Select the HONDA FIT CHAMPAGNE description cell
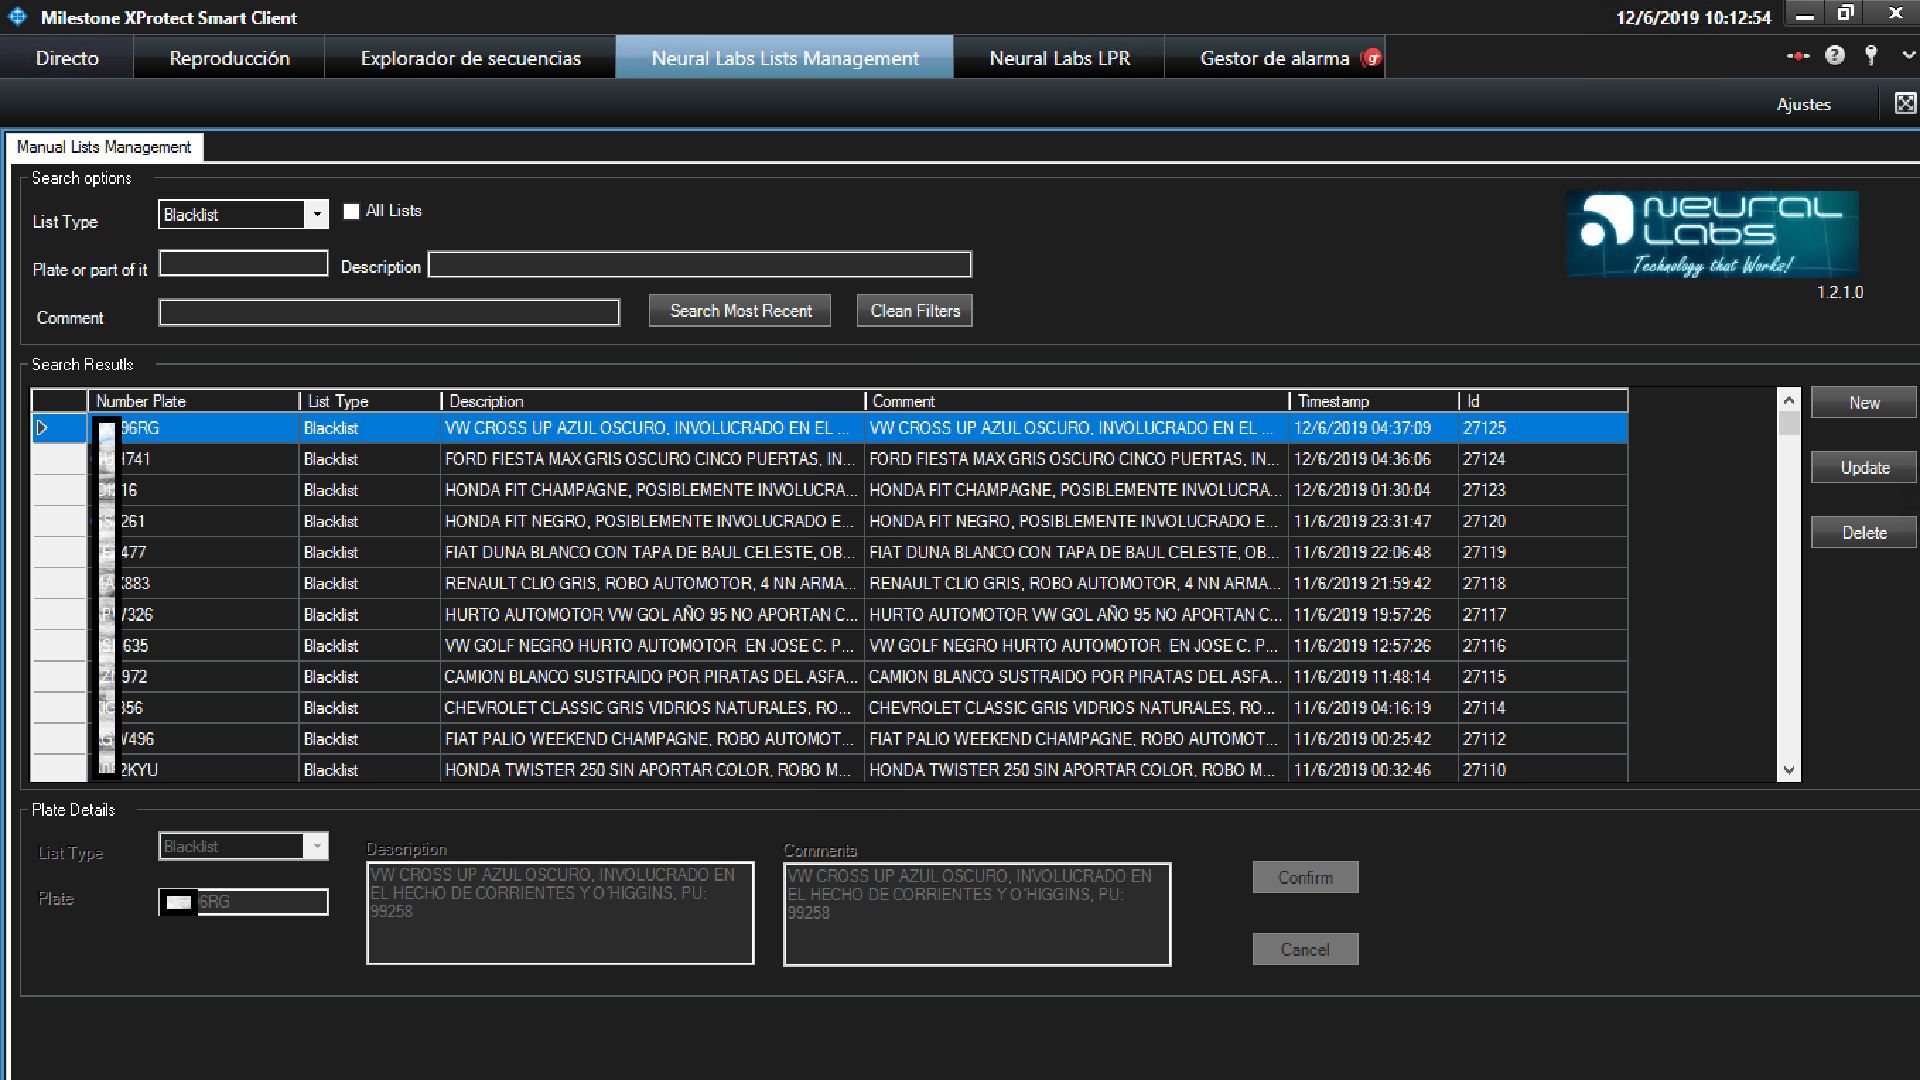Viewport: 1920px width, 1080px height. (652, 490)
